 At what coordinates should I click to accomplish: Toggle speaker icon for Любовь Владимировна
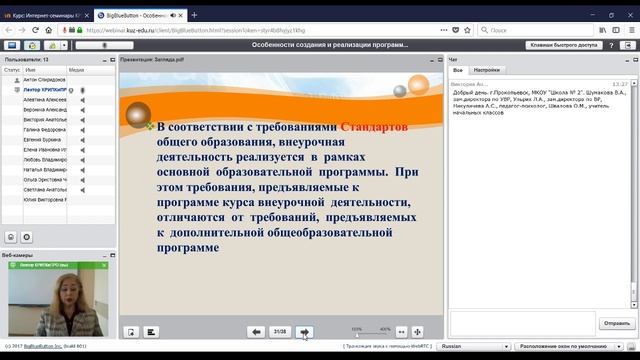coord(82,160)
